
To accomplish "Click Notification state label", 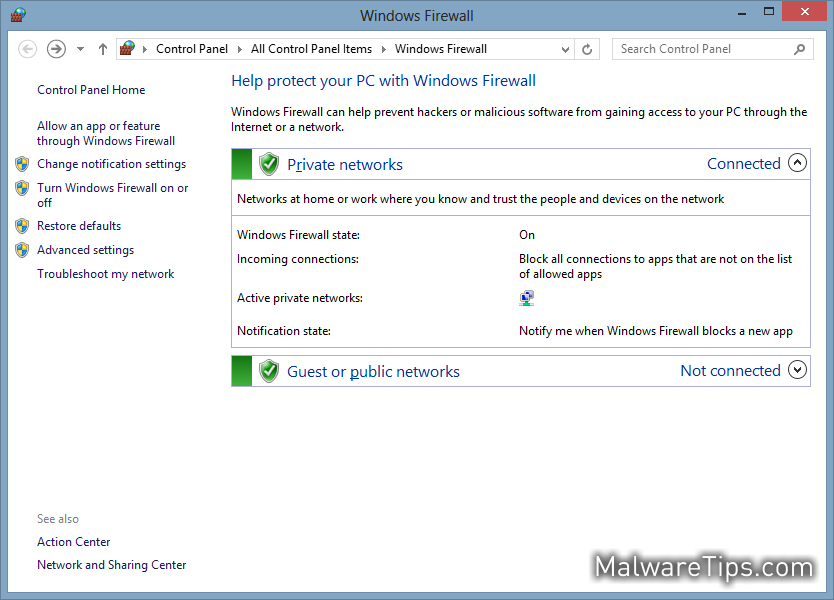I will point(284,331).
